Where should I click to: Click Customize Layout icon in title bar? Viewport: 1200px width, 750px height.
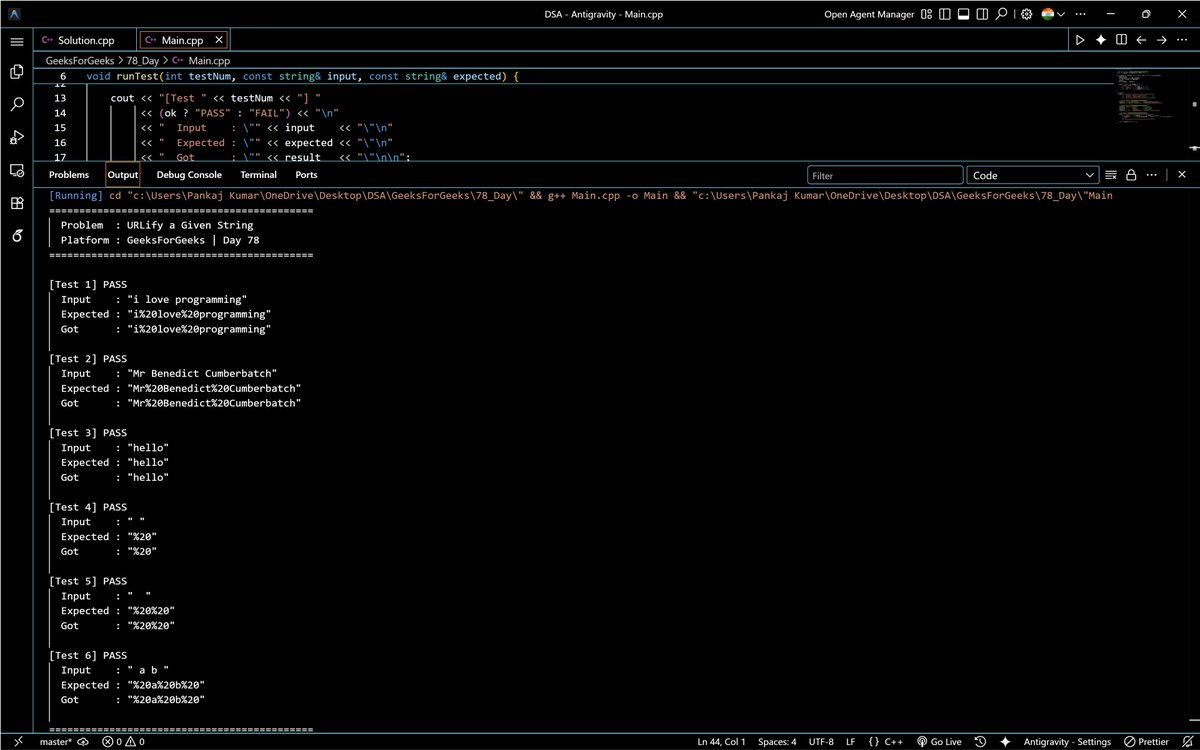(x=927, y=14)
